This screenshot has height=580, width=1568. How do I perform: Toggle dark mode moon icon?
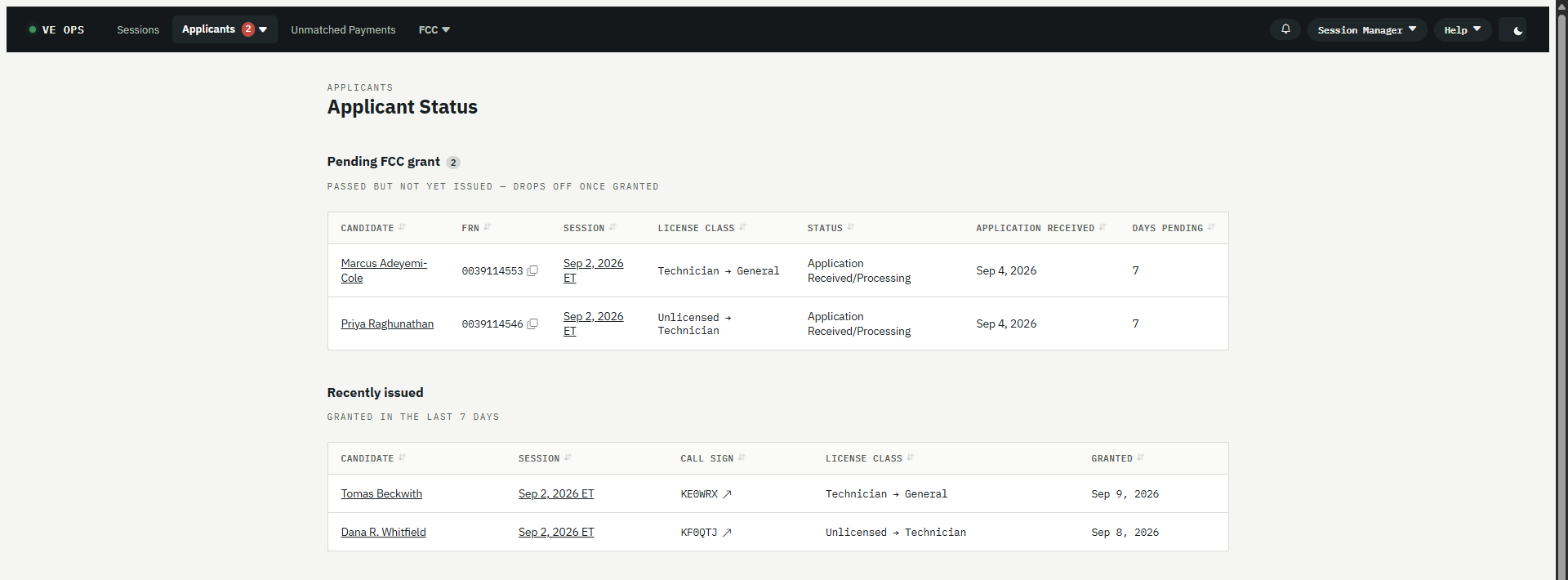click(1518, 30)
